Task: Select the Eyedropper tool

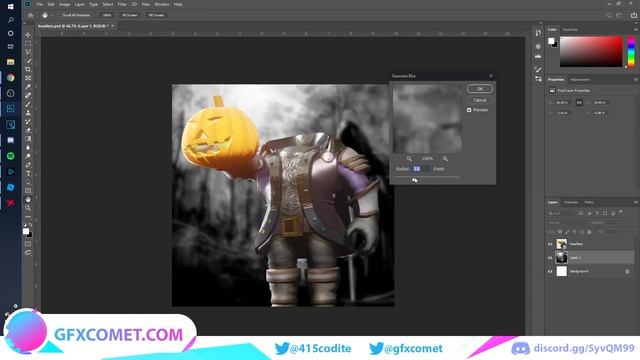Action: tap(28, 87)
